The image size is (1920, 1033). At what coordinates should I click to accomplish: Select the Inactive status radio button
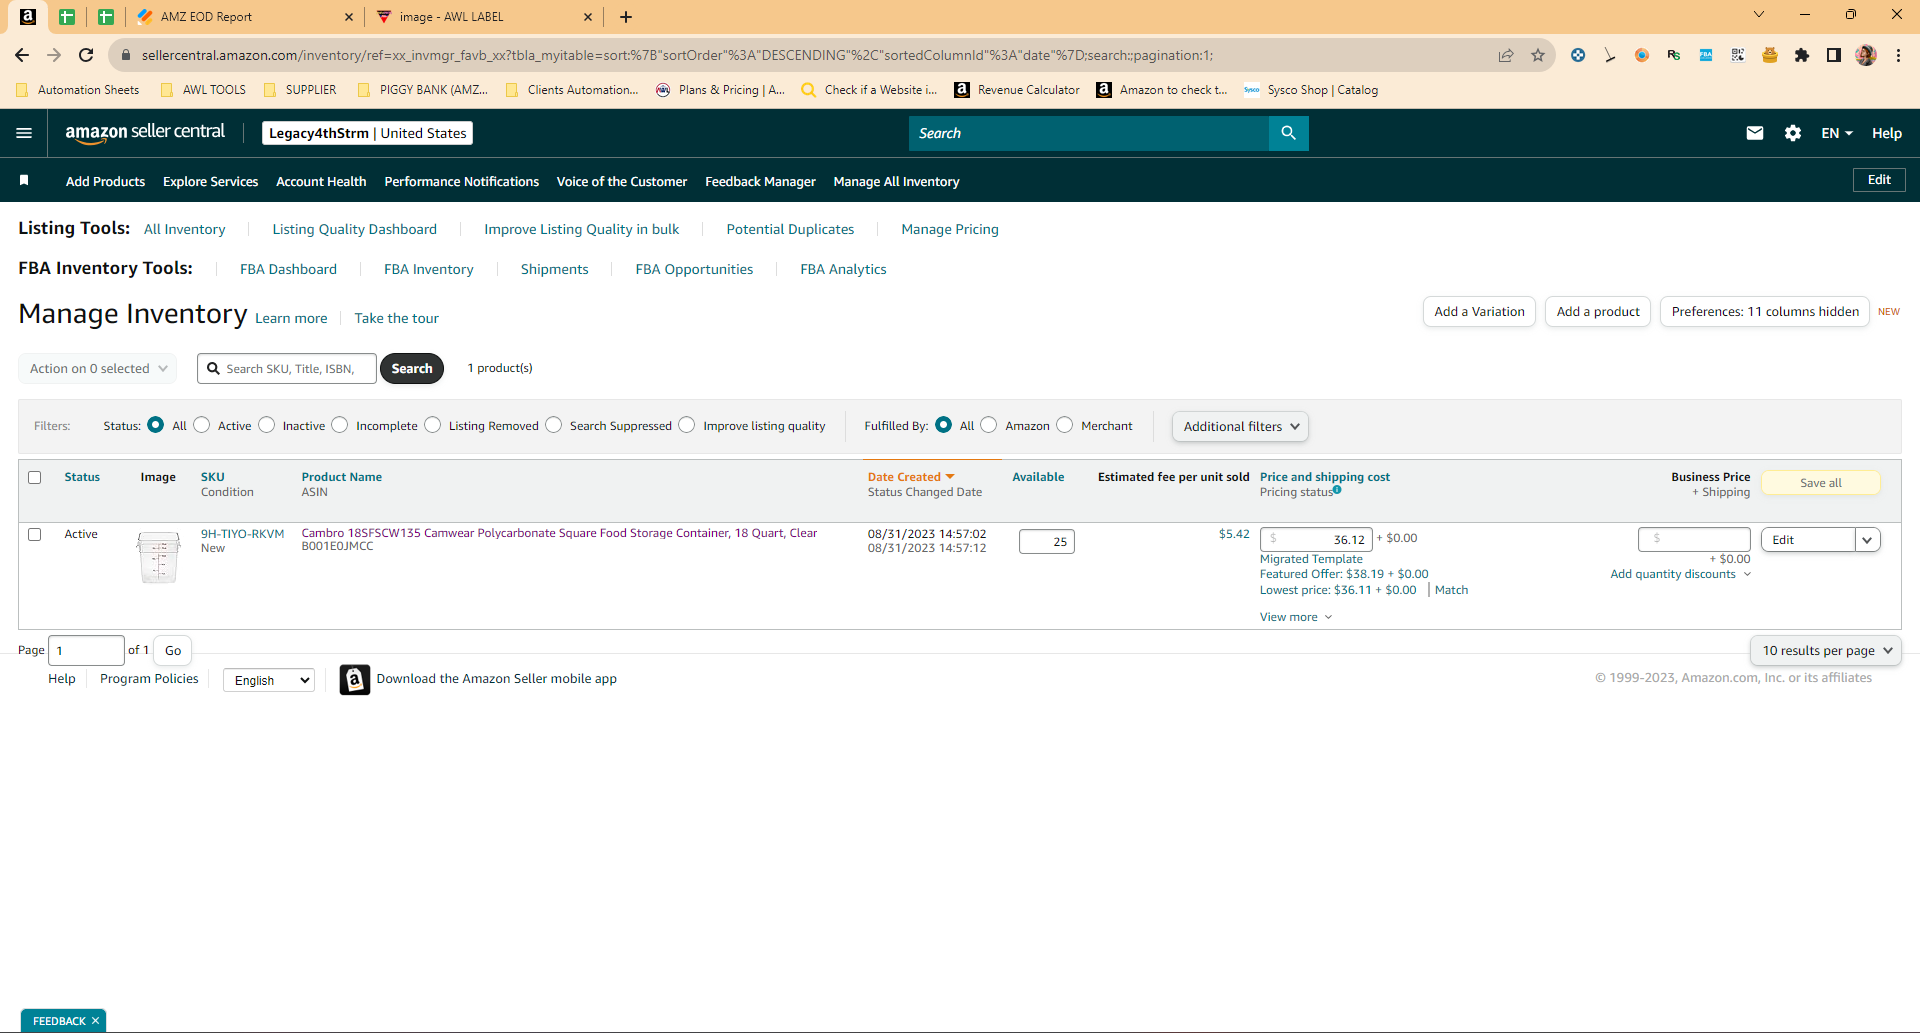tap(267, 425)
